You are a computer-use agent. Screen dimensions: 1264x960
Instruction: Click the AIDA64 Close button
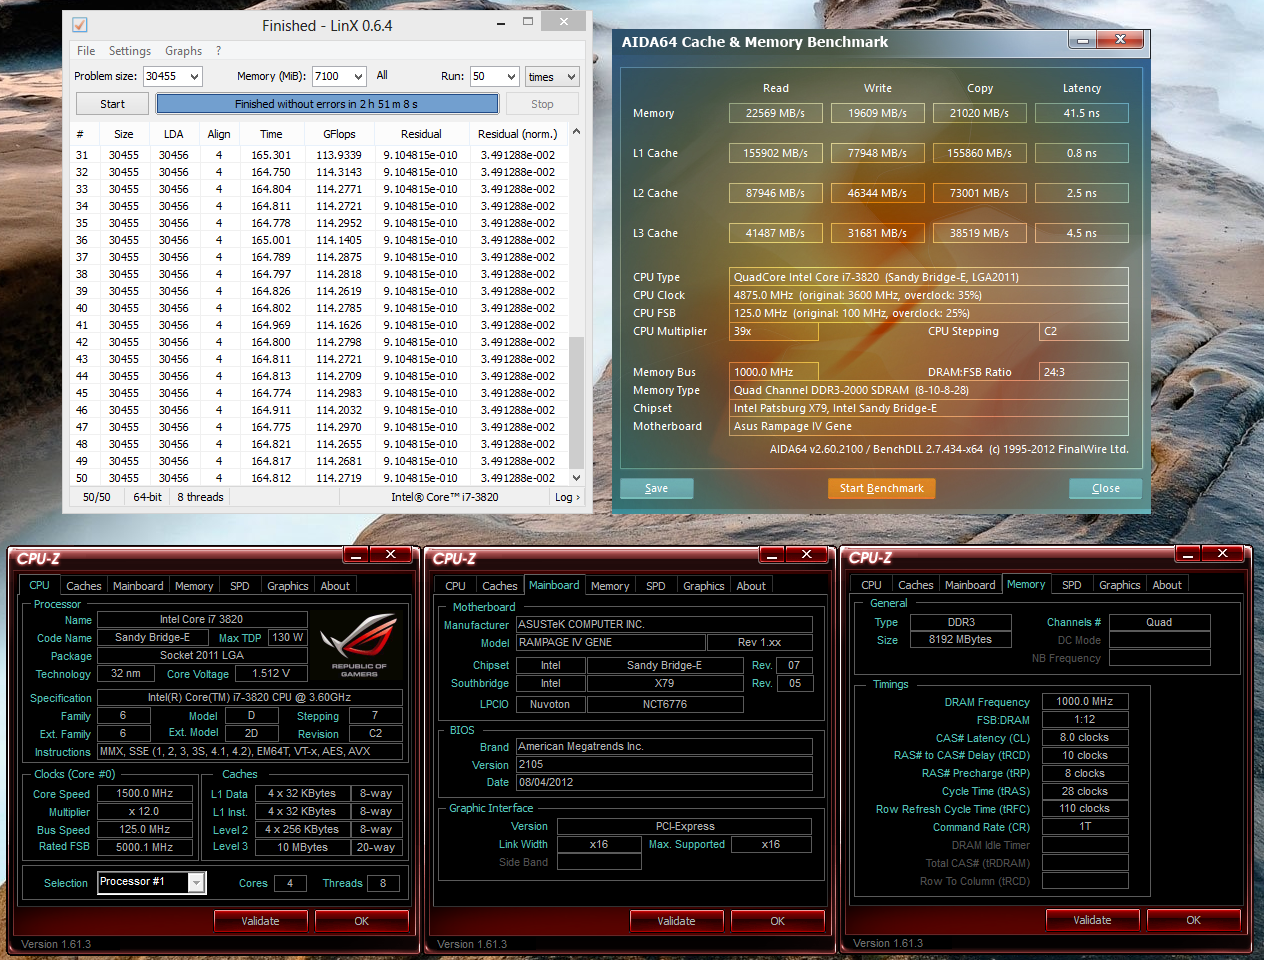[x=1105, y=488]
